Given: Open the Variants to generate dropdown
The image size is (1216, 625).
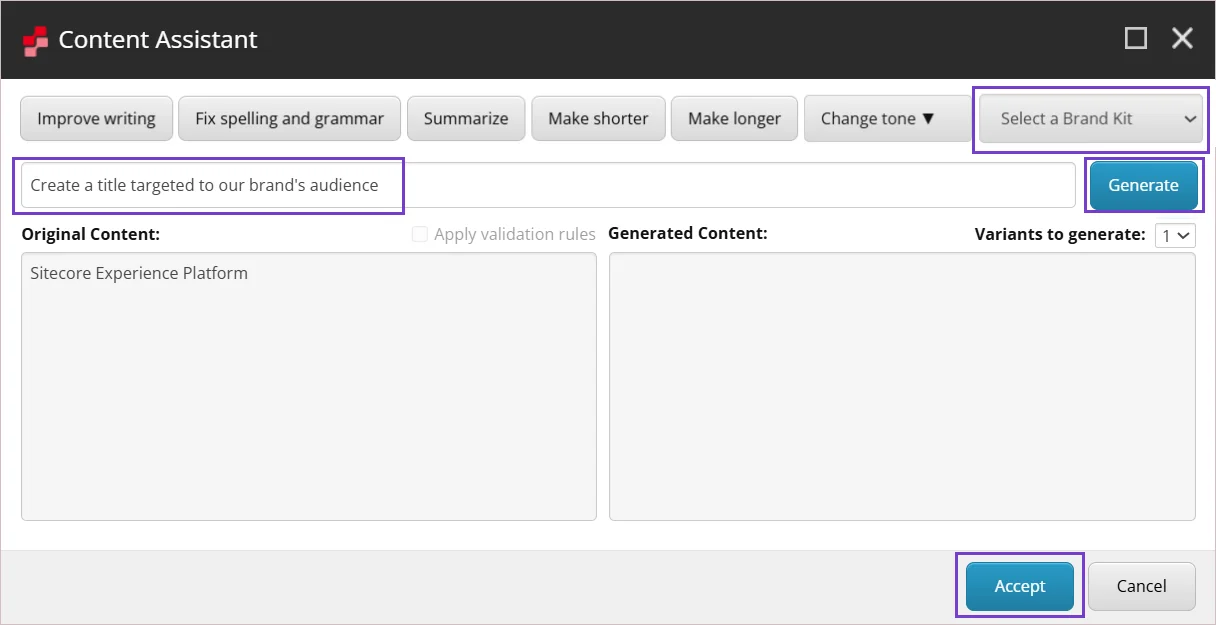Looking at the screenshot, I should pos(1175,235).
